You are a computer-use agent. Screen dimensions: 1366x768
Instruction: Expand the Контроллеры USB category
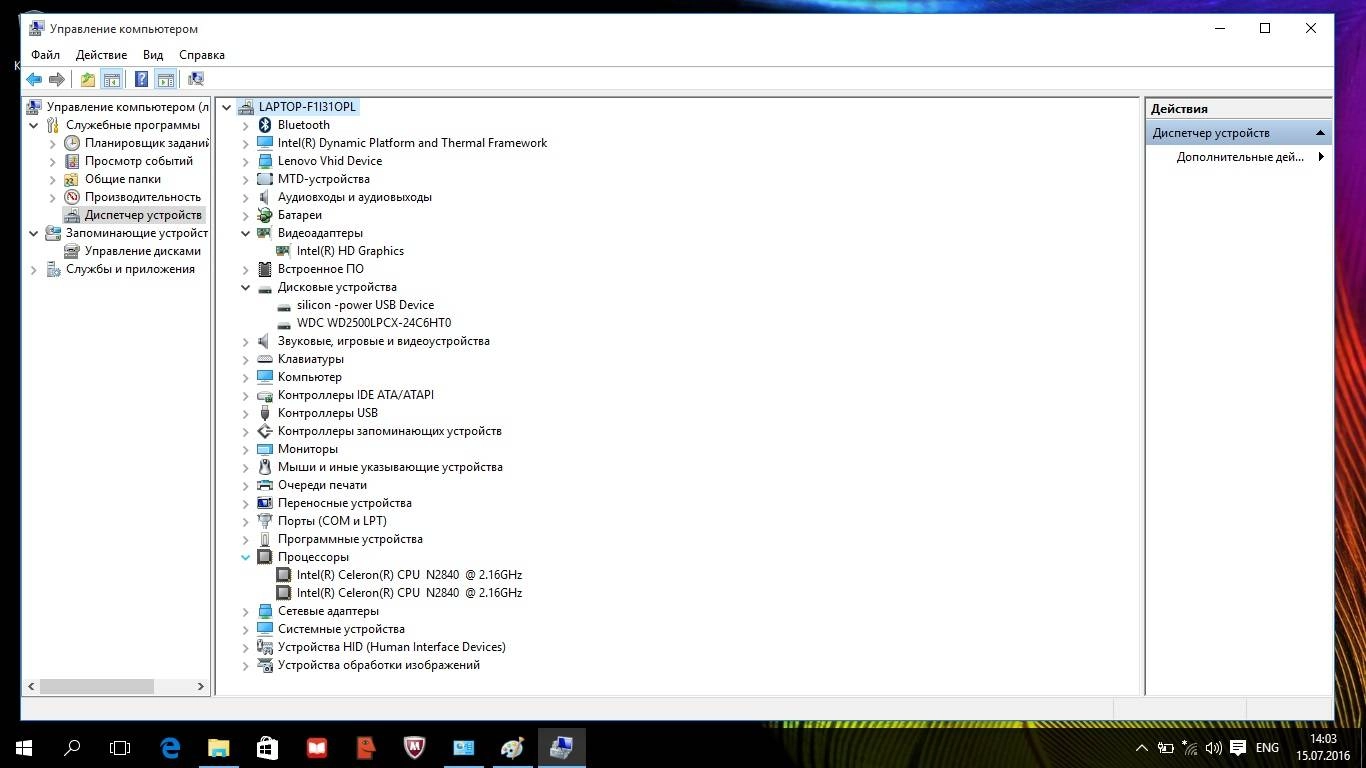point(246,413)
